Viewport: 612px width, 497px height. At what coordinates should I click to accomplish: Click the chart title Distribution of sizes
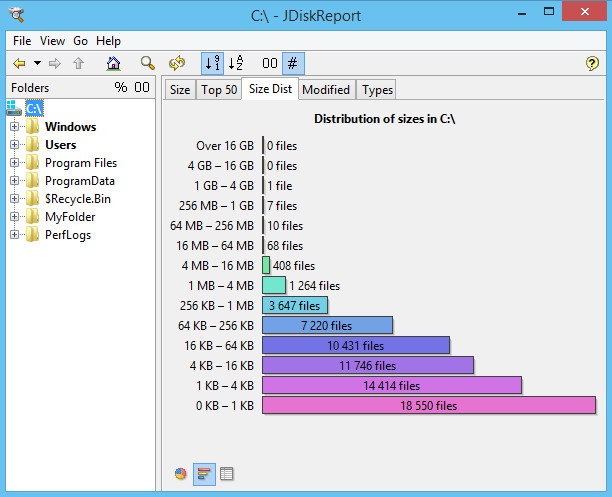[x=384, y=119]
